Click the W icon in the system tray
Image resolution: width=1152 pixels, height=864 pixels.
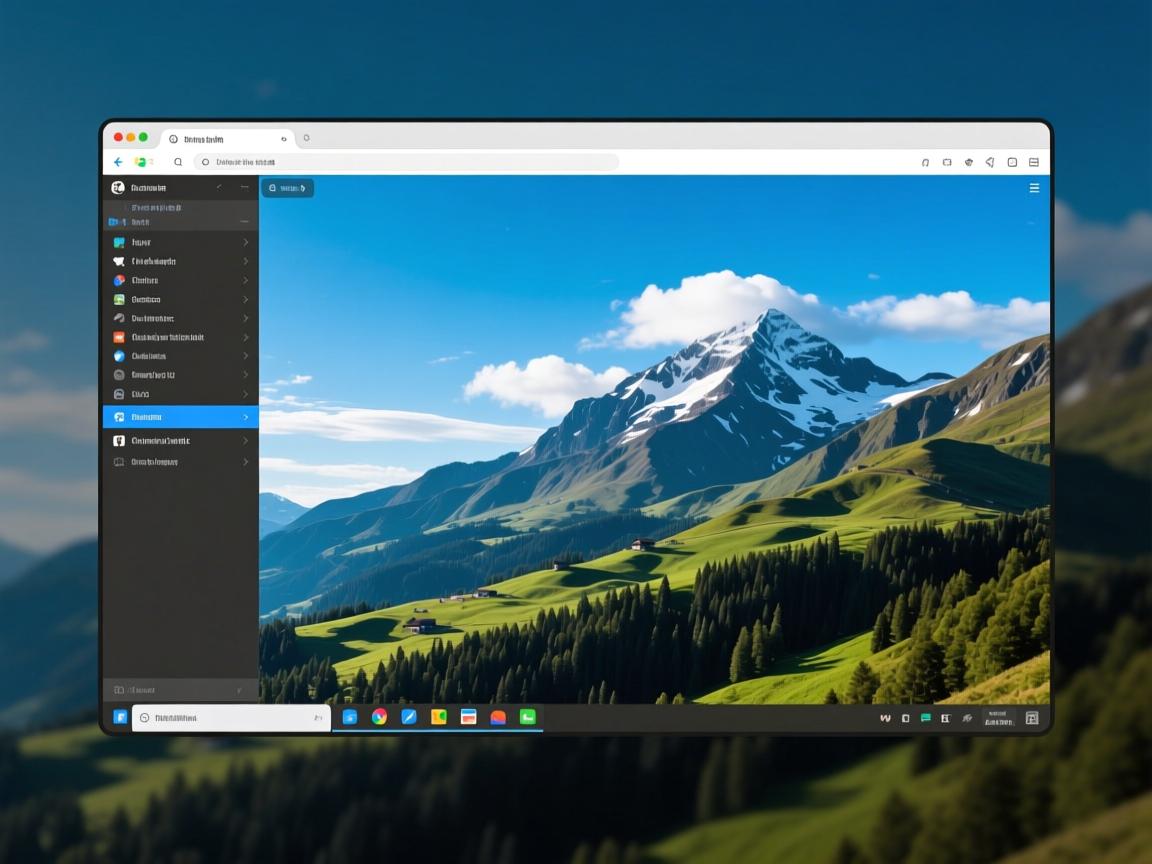click(x=885, y=718)
